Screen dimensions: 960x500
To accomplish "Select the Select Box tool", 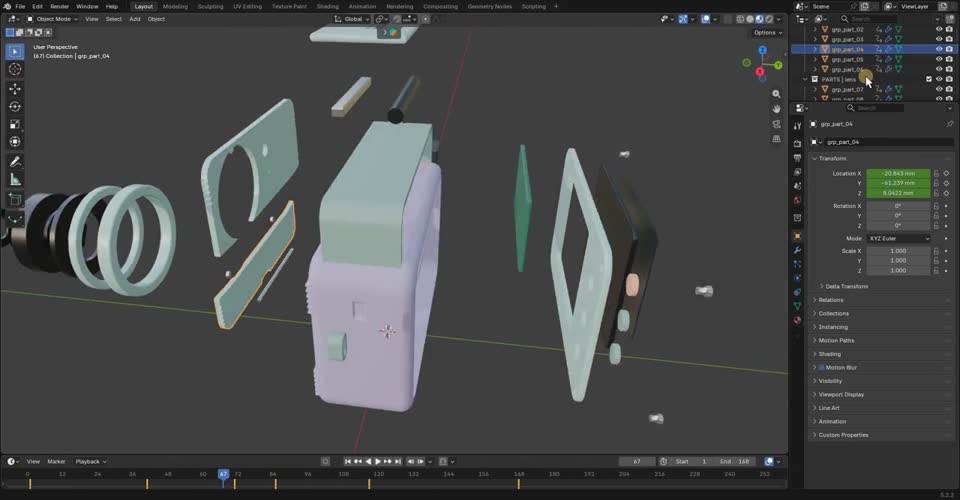I will click(x=15, y=51).
